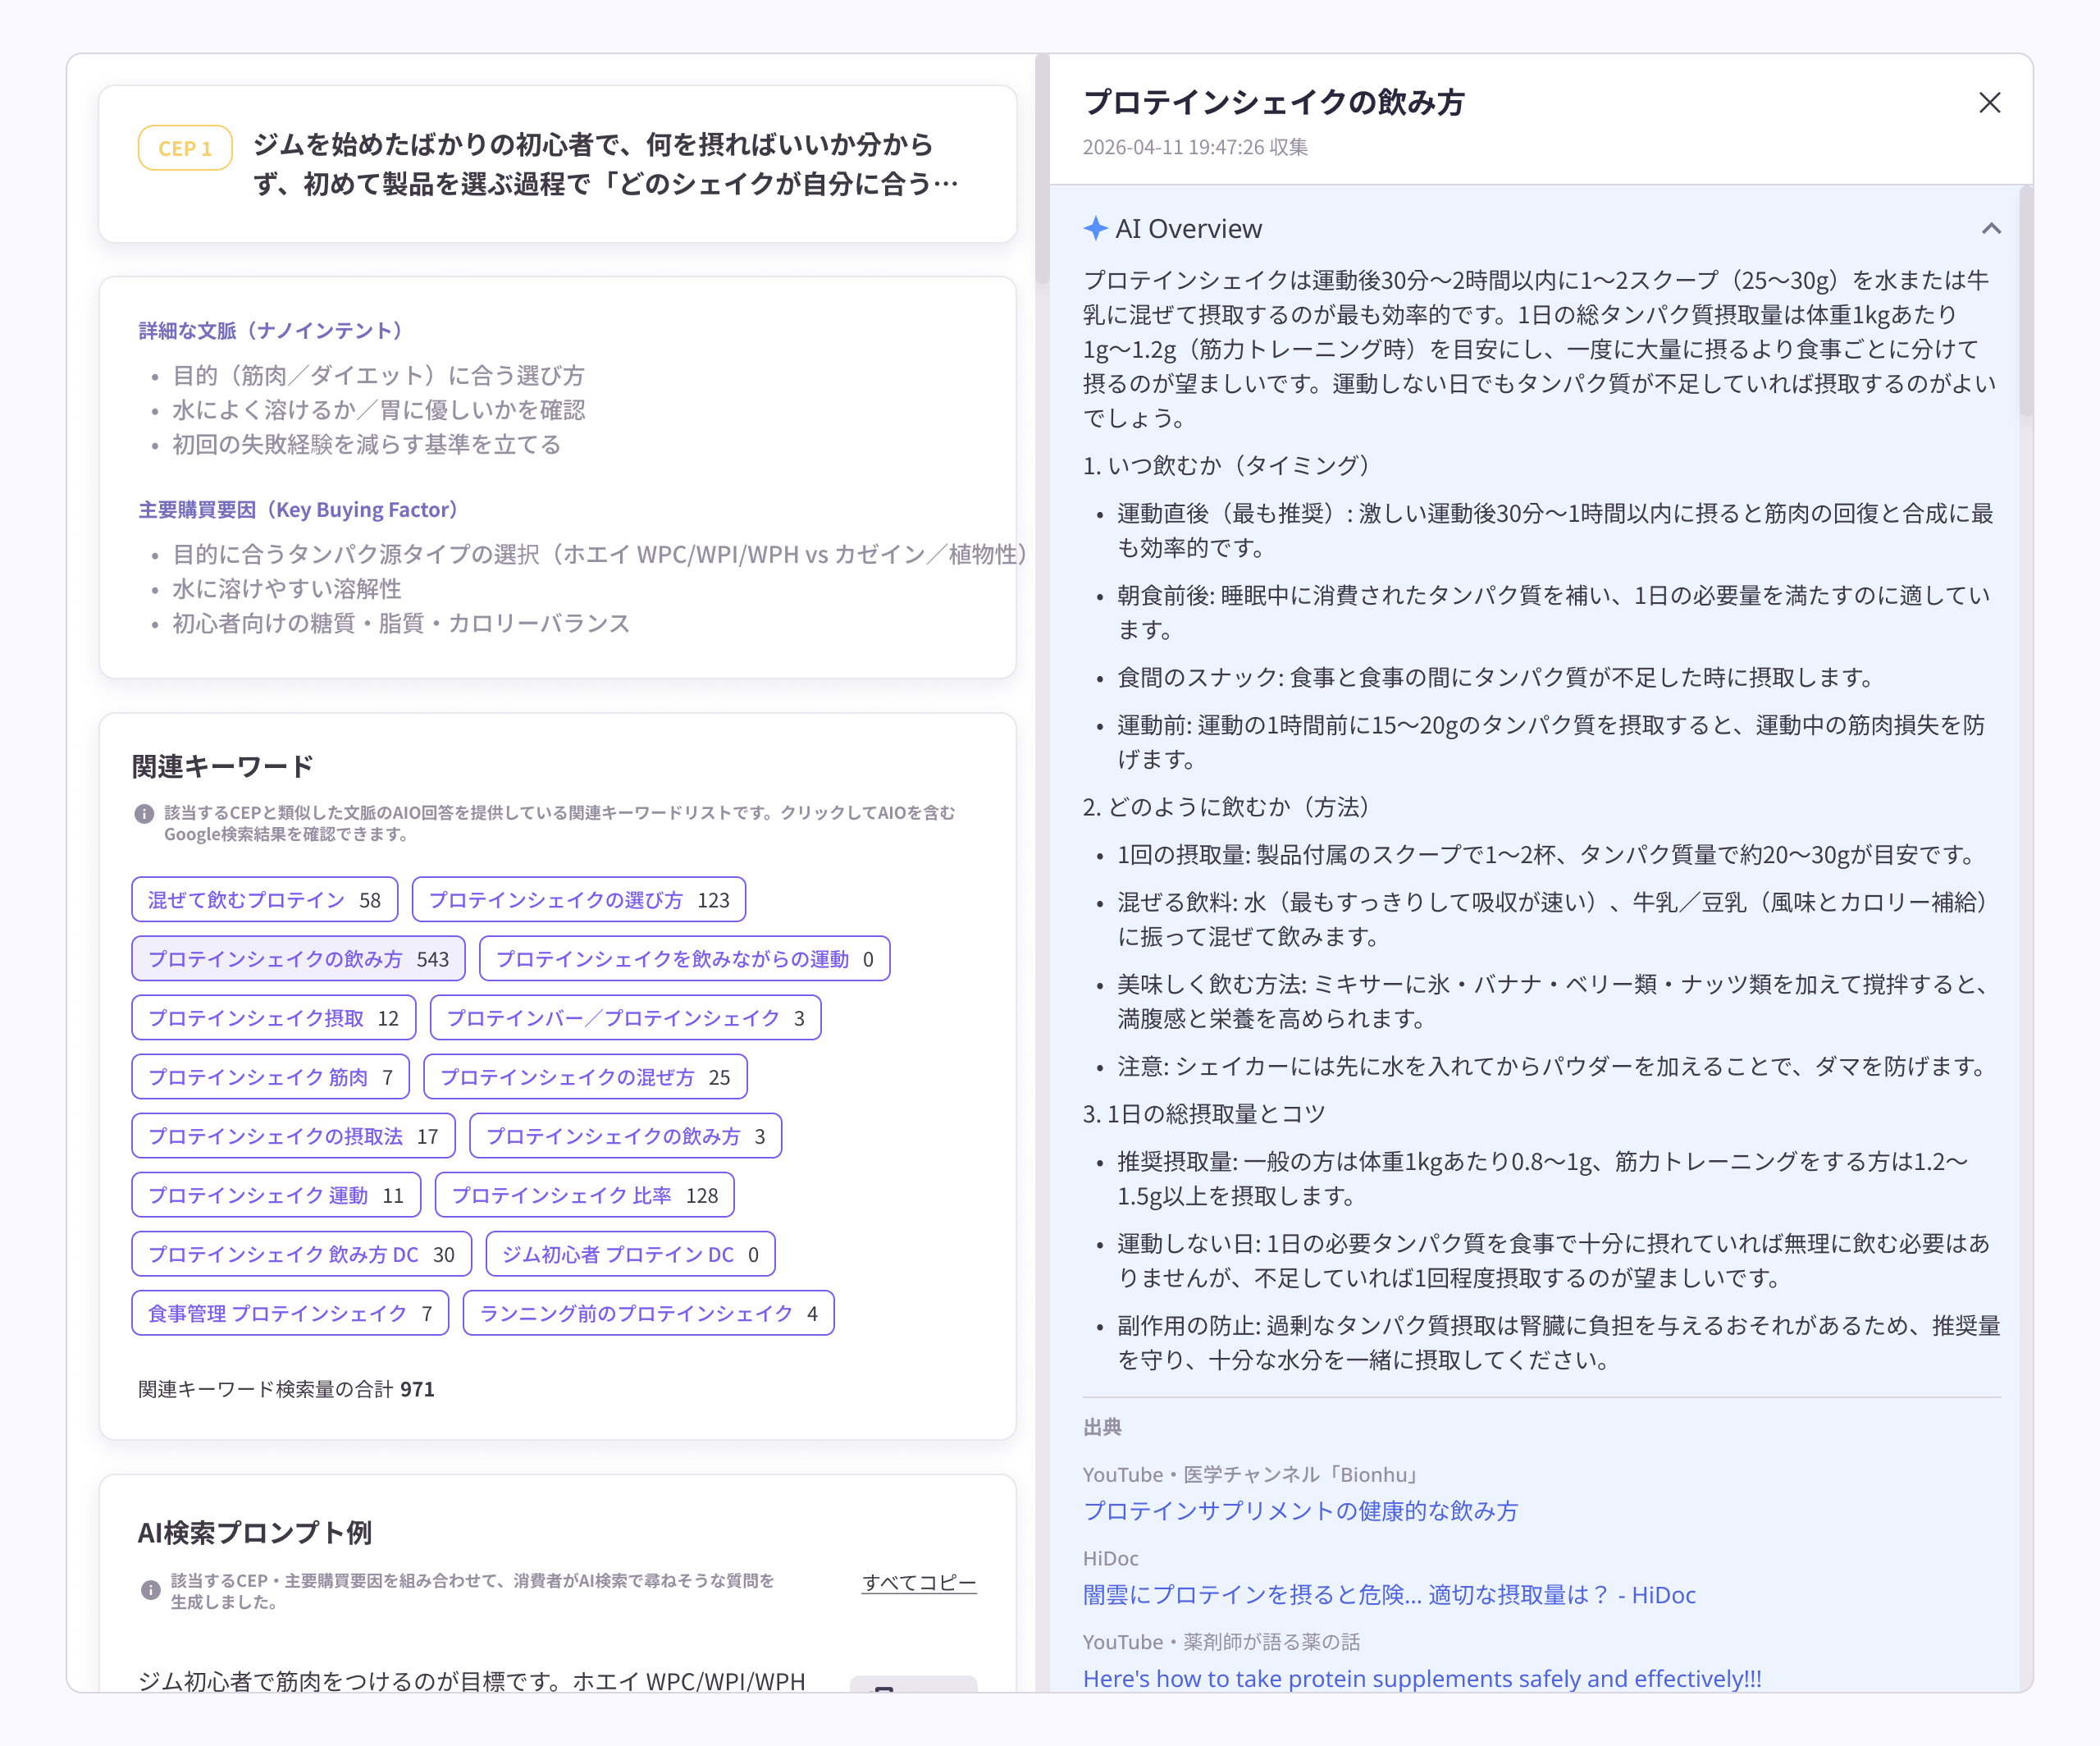Click the AI Overview sparkle icon
Viewport: 2100px width, 1746px height.
[1095, 229]
